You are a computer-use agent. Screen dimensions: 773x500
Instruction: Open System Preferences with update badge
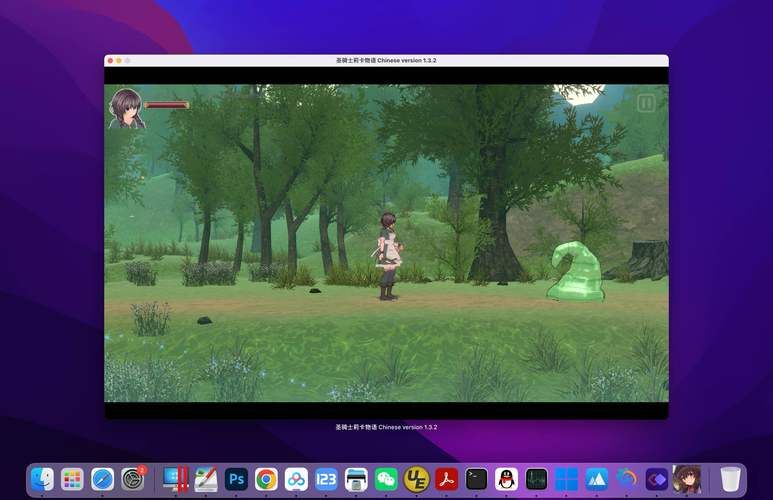133,479
